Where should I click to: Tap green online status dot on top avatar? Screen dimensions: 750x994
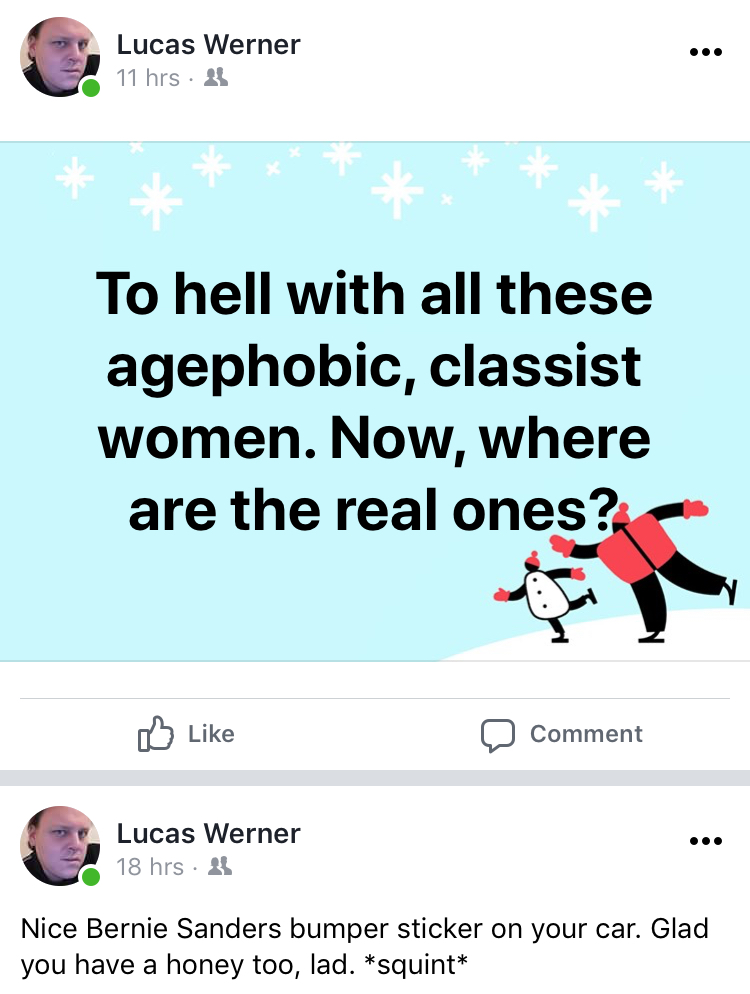pyautogui.click(x=91, y=87)
